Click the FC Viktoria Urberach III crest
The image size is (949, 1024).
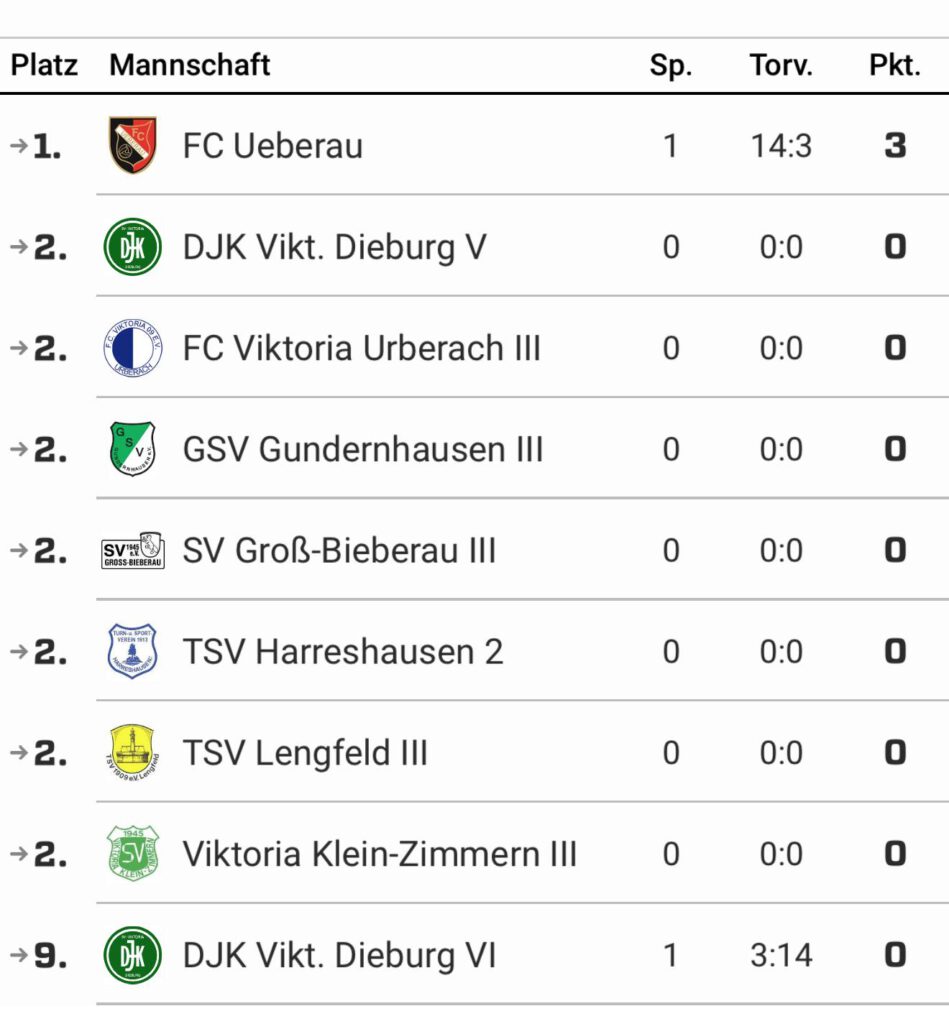(x=133, y=348)
